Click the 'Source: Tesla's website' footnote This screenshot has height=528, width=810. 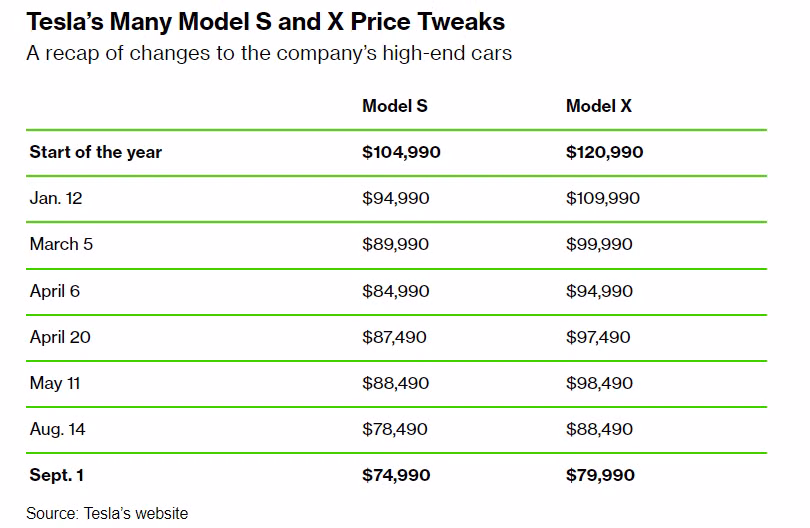tap(107, 513)
